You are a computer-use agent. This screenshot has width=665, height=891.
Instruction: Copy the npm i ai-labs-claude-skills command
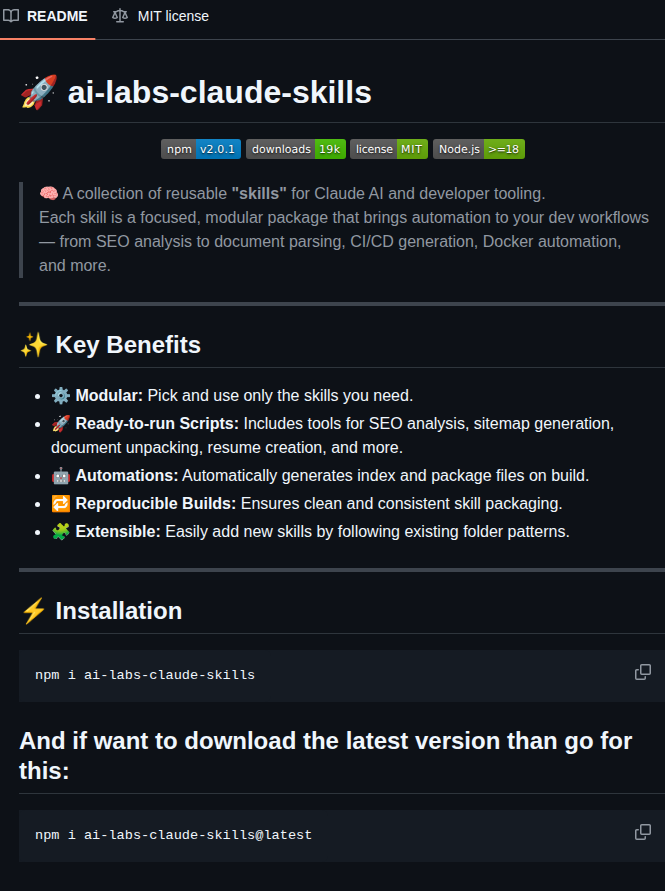(x=643, y=672)
